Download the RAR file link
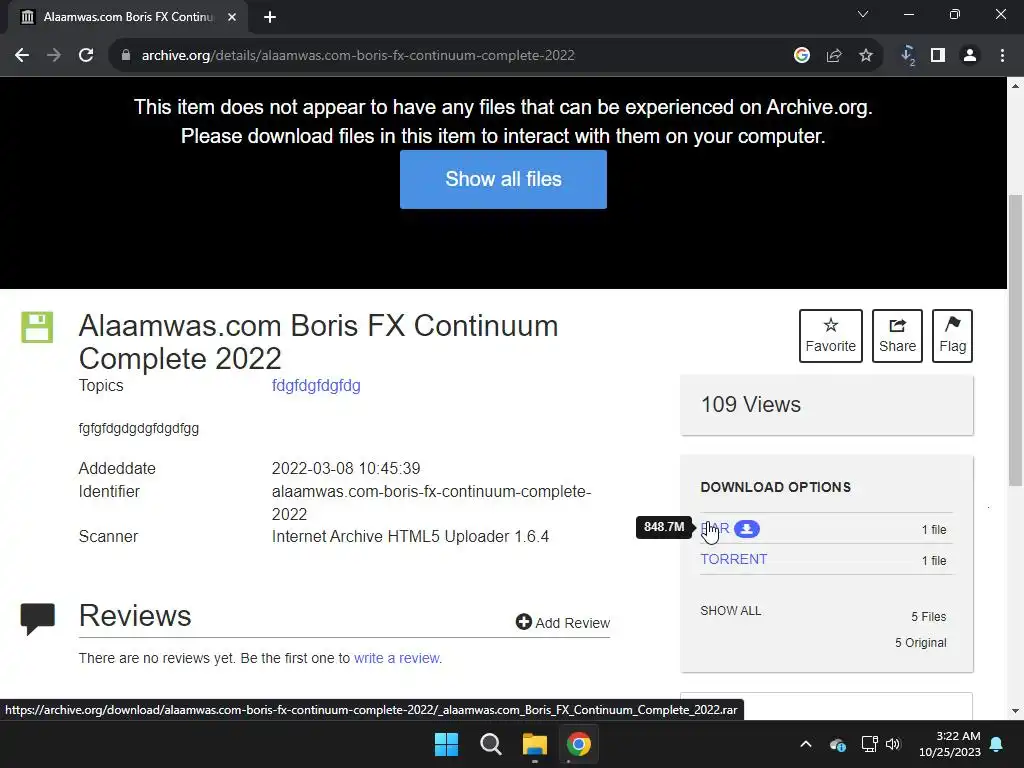 pyautogui.click(x=715, y=528)
